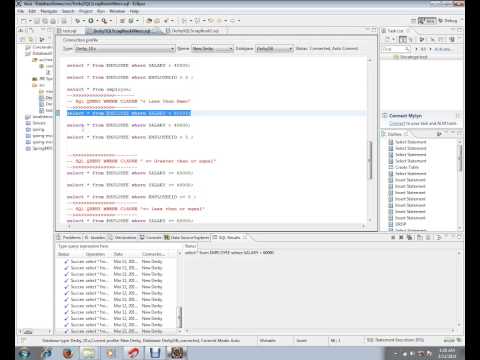
Task: Select the first Insert Statement in Outline
Action: [407, 180]
